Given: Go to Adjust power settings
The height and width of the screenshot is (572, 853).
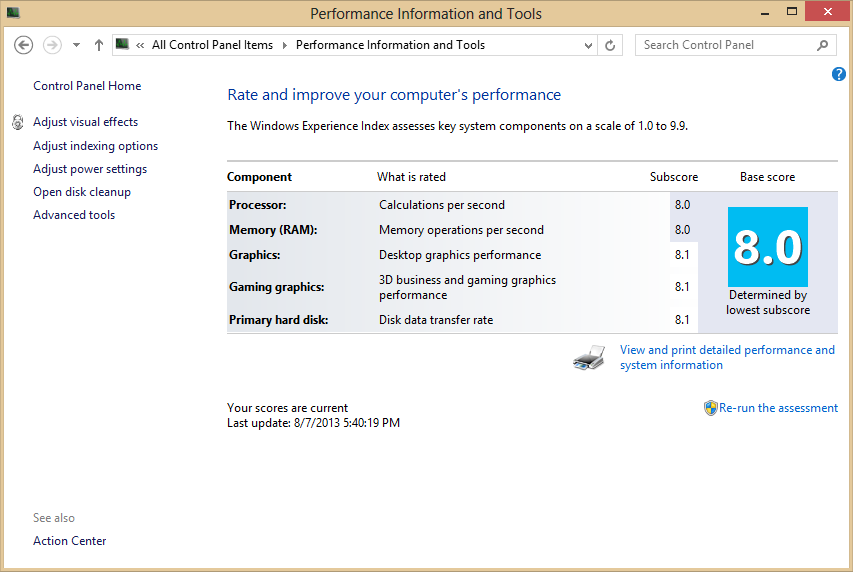Looking at the screenshot, I should tap(90, 169).
